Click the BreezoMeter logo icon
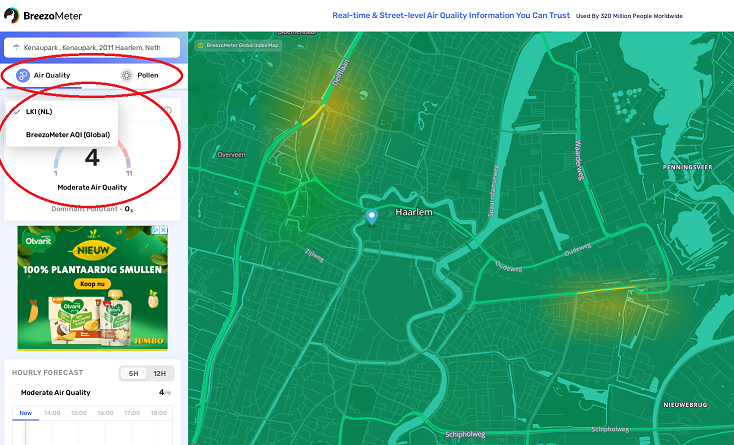The image size is (734, 445). 12,15
